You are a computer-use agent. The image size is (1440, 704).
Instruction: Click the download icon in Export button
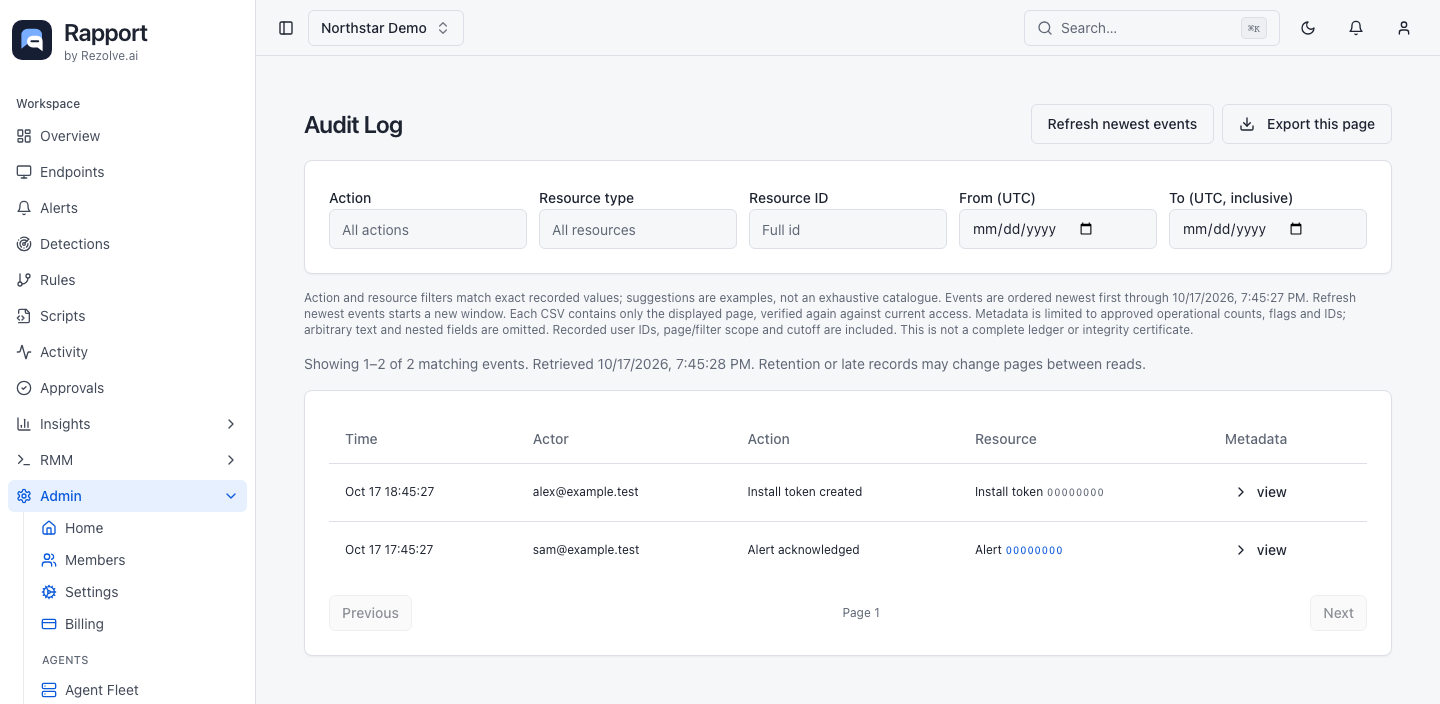[1247, 124]
